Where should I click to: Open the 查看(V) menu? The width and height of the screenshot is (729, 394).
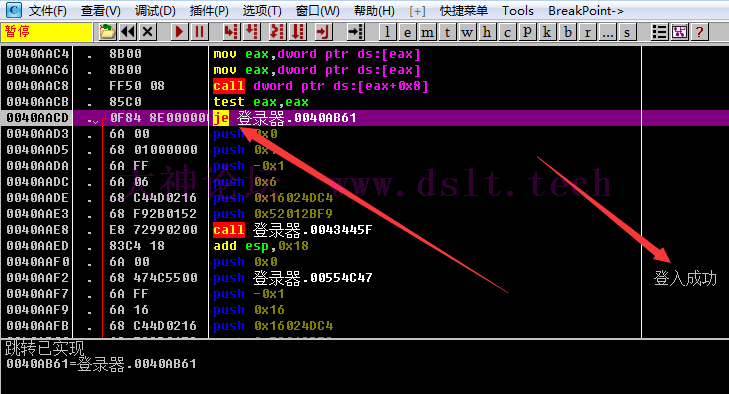point(100,10)
